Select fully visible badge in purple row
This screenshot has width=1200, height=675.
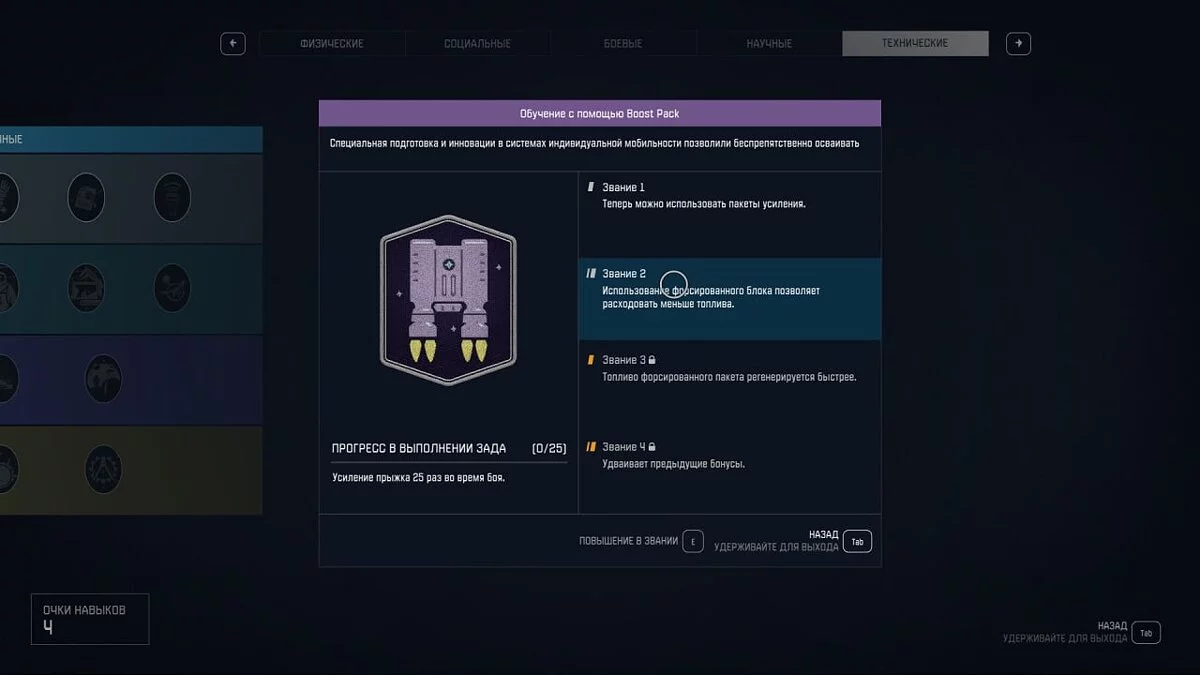[103, 378]
